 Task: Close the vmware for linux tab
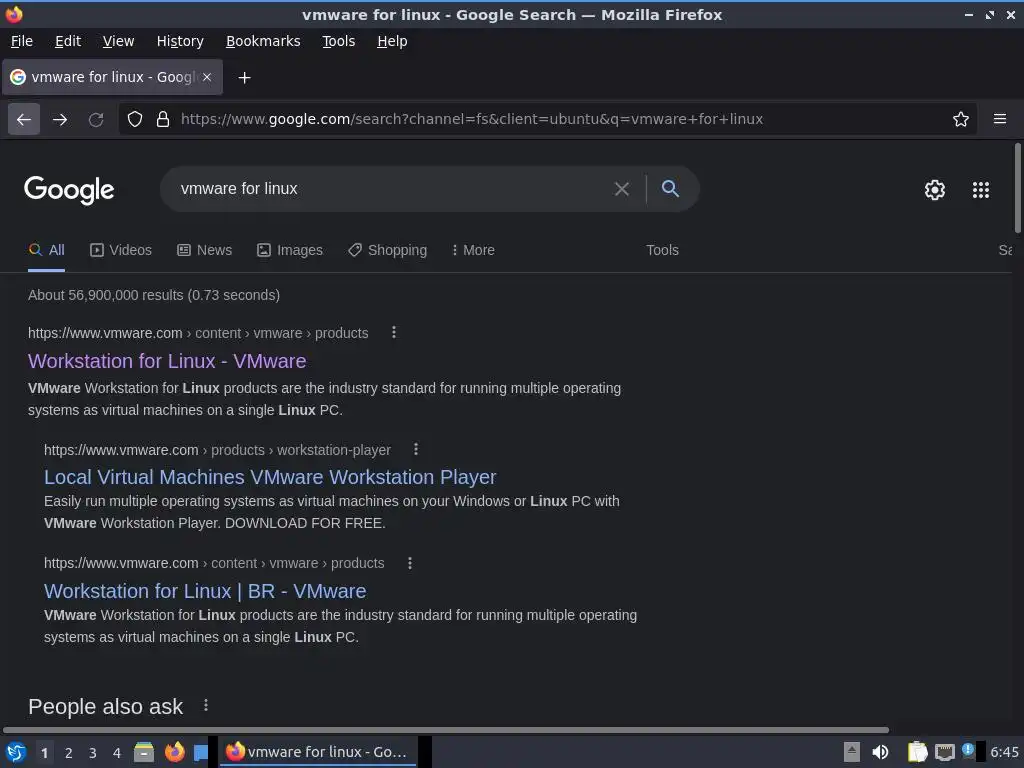(207, 77)
